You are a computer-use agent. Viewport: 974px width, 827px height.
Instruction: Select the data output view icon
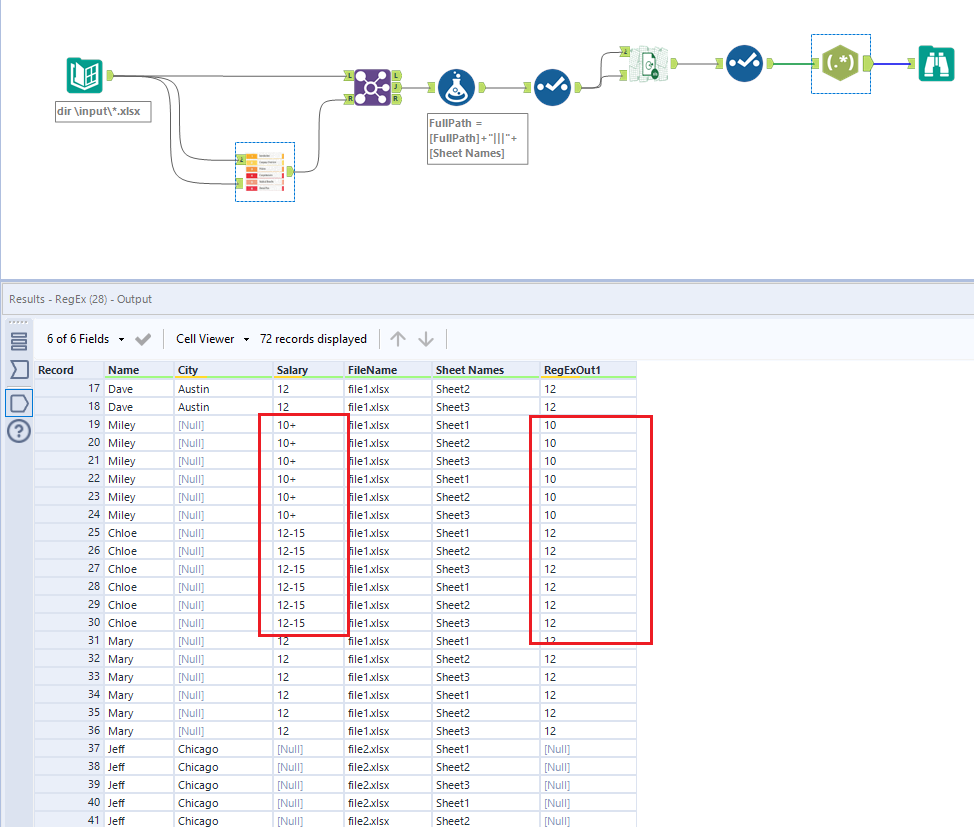[19, 403]
